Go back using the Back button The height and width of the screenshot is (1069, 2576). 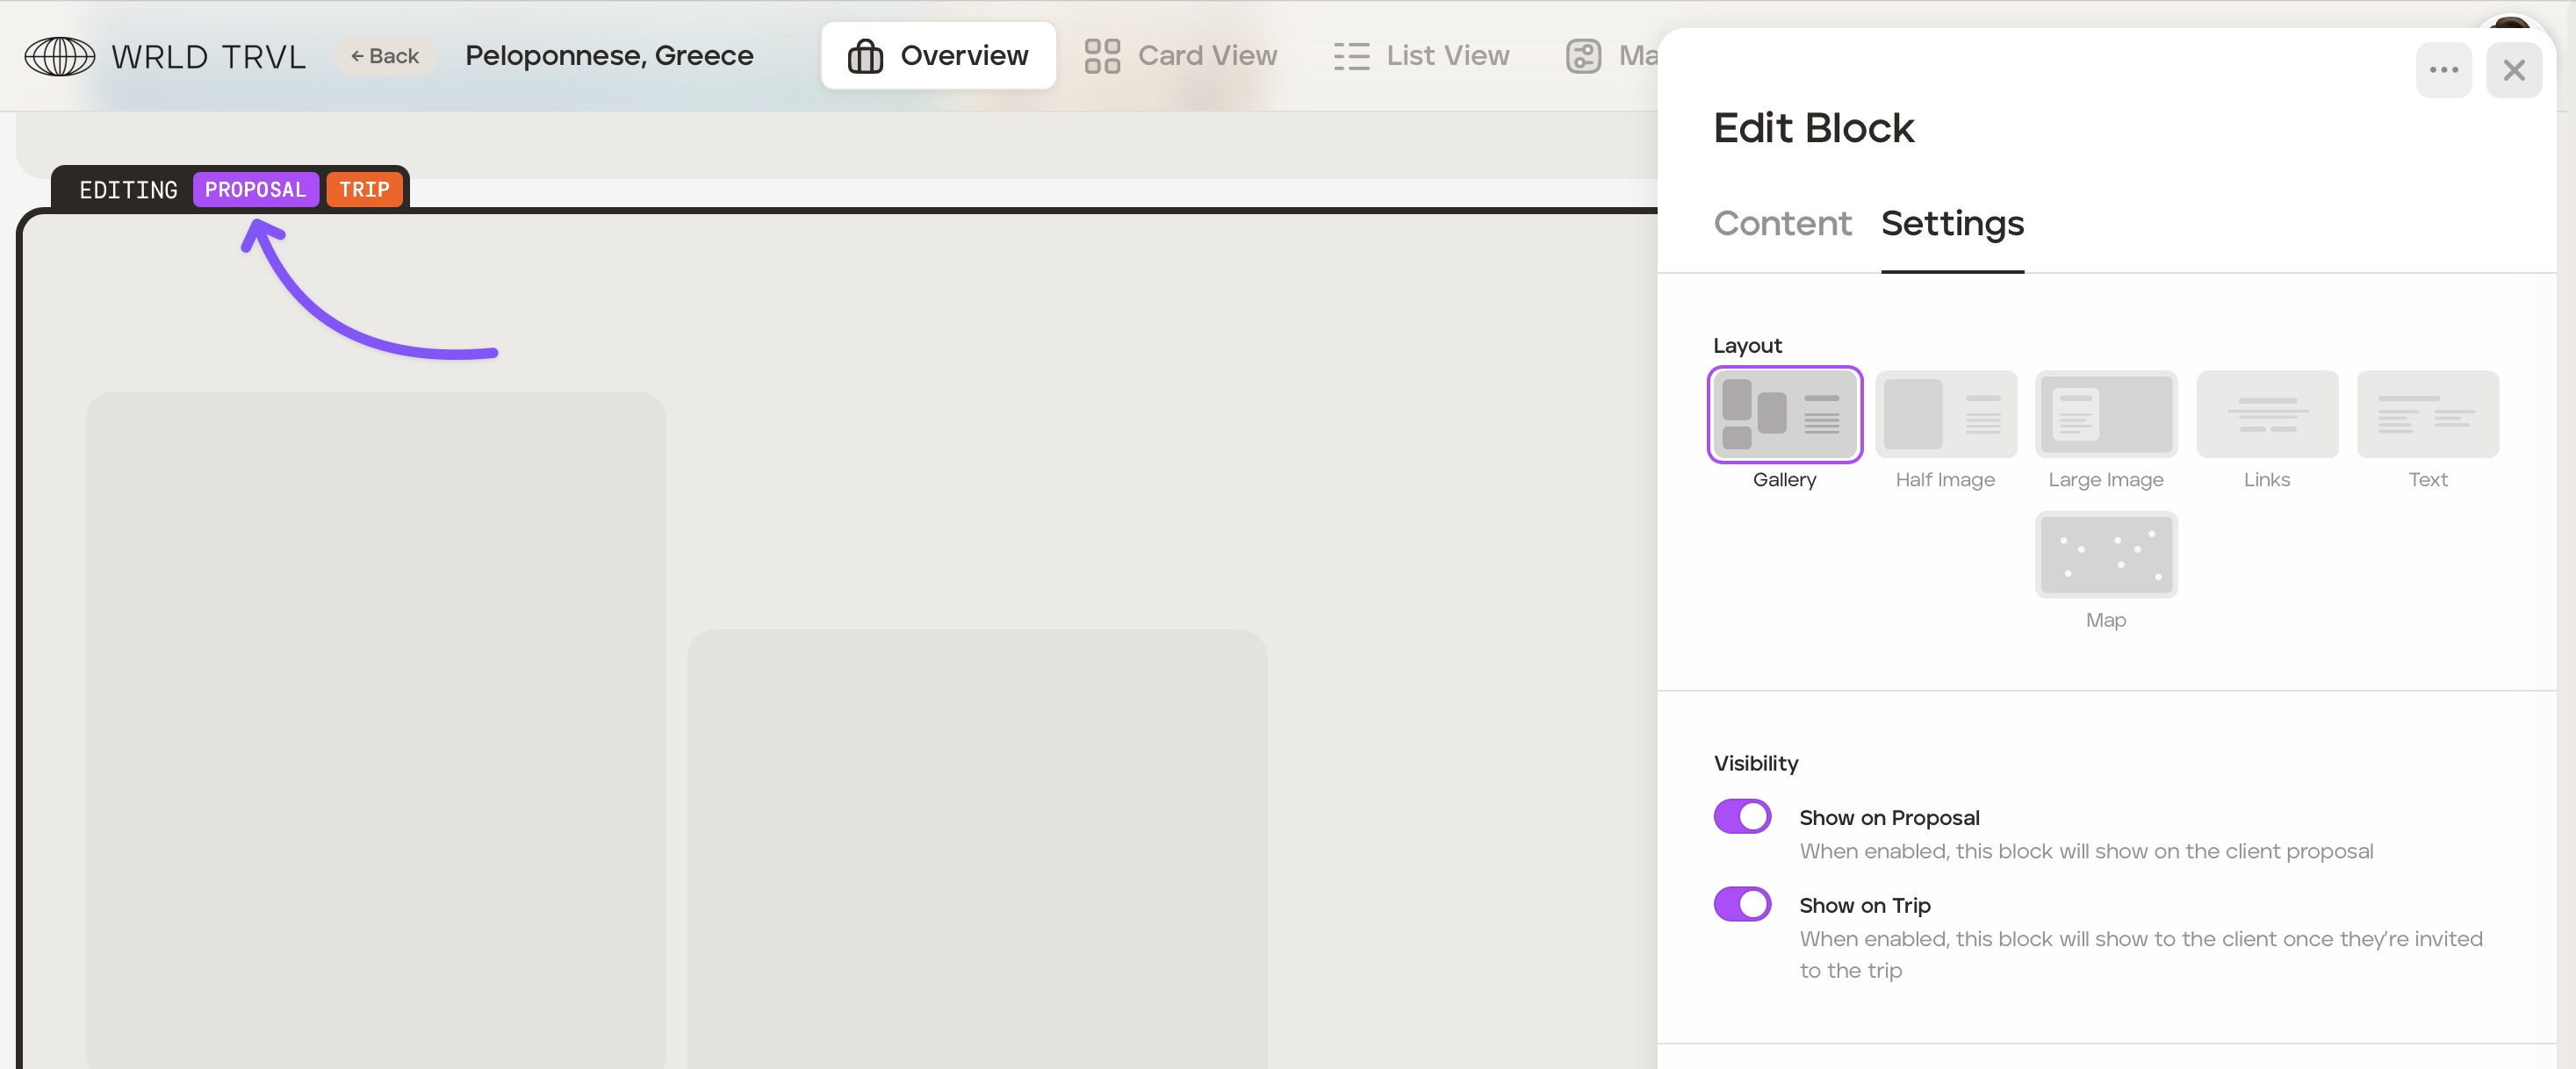(385, 56)
